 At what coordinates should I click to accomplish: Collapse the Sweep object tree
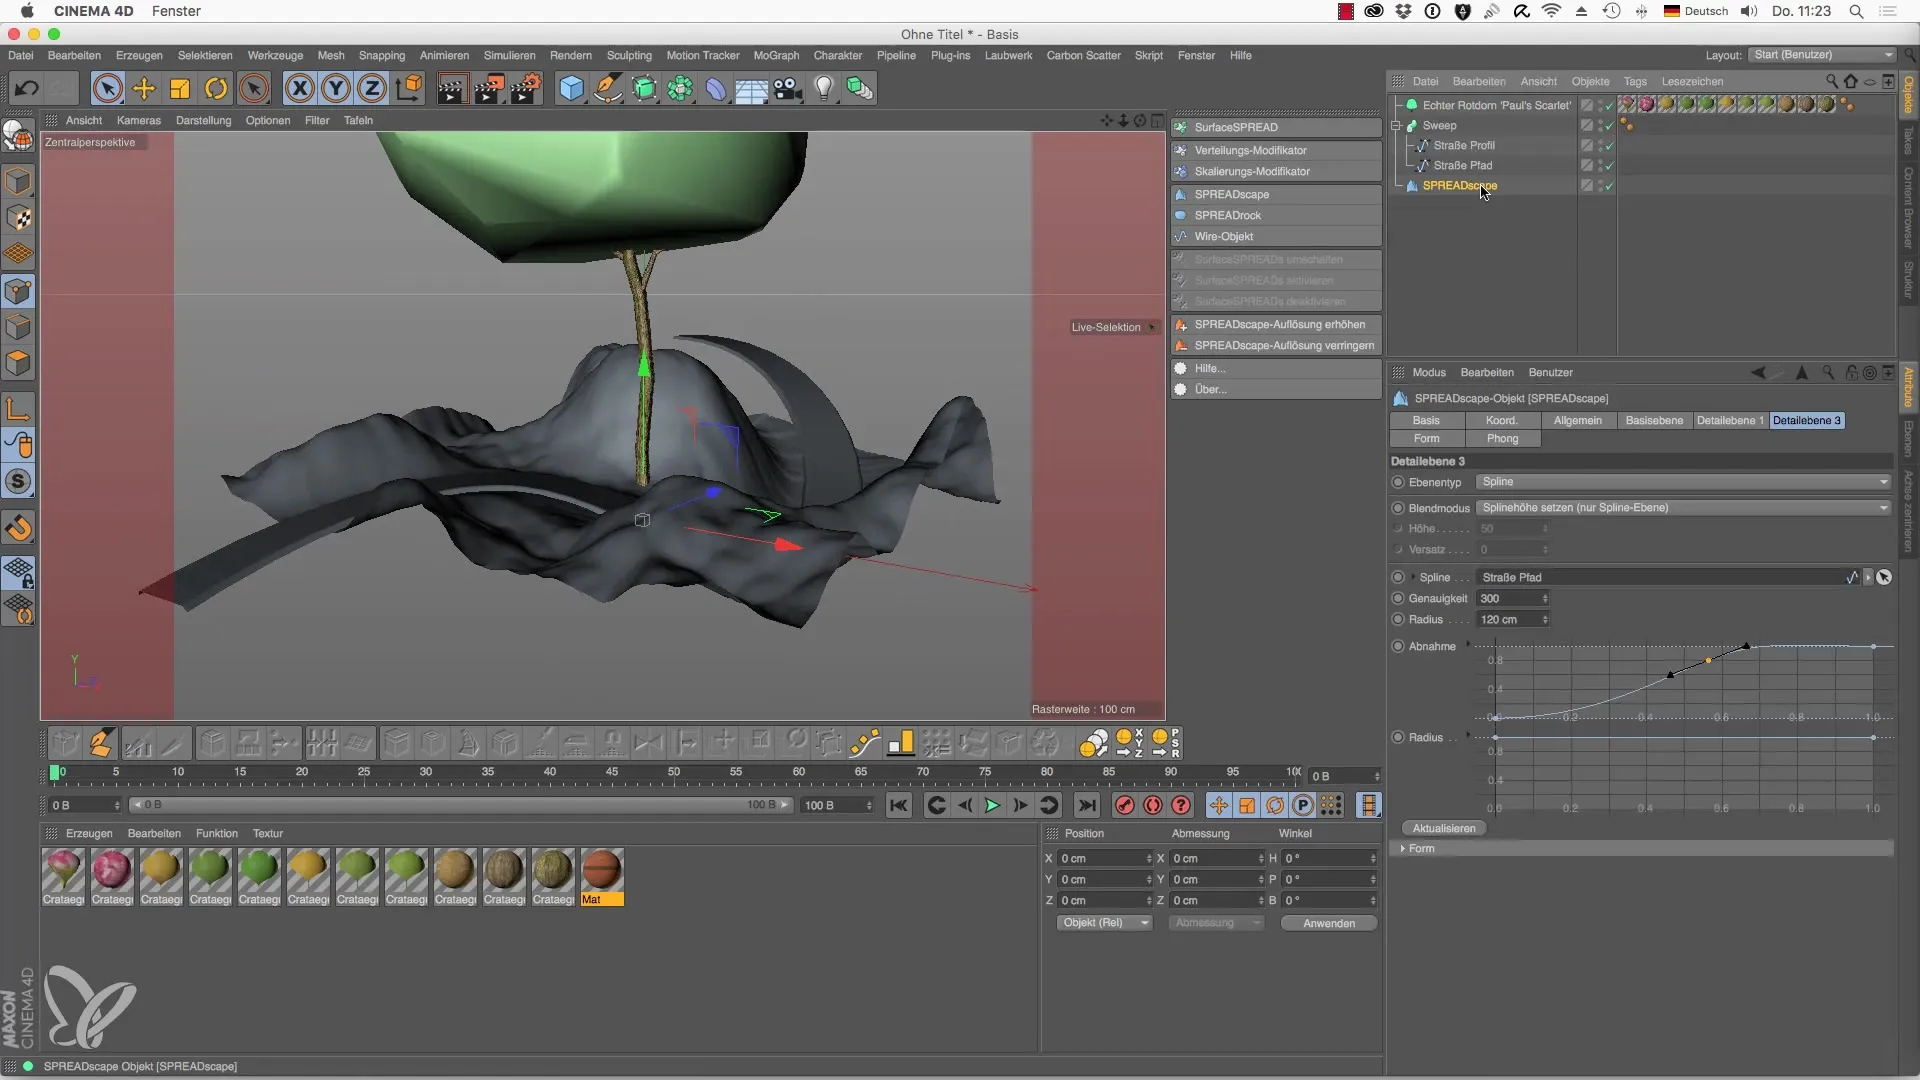[x=1396, y=125]
